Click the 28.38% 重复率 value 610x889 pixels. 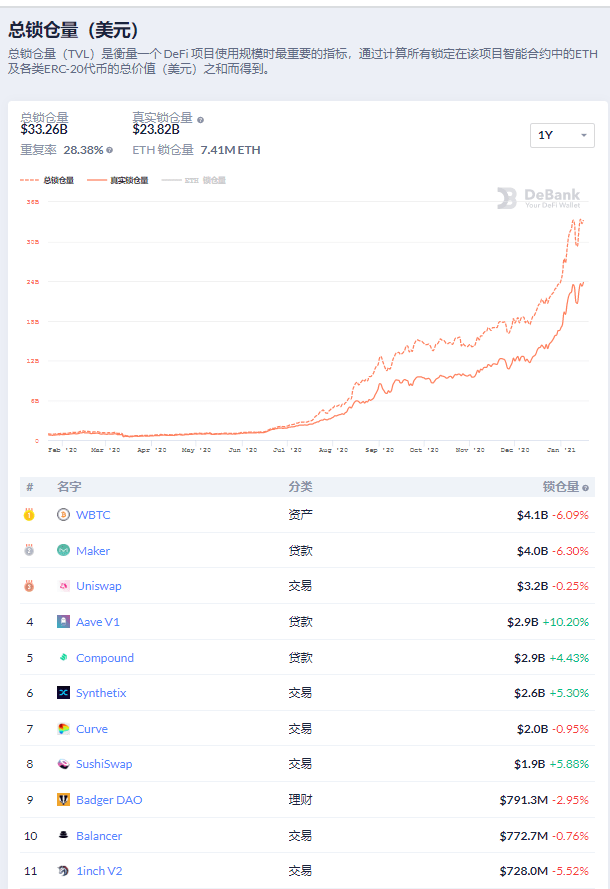[83, 150]
